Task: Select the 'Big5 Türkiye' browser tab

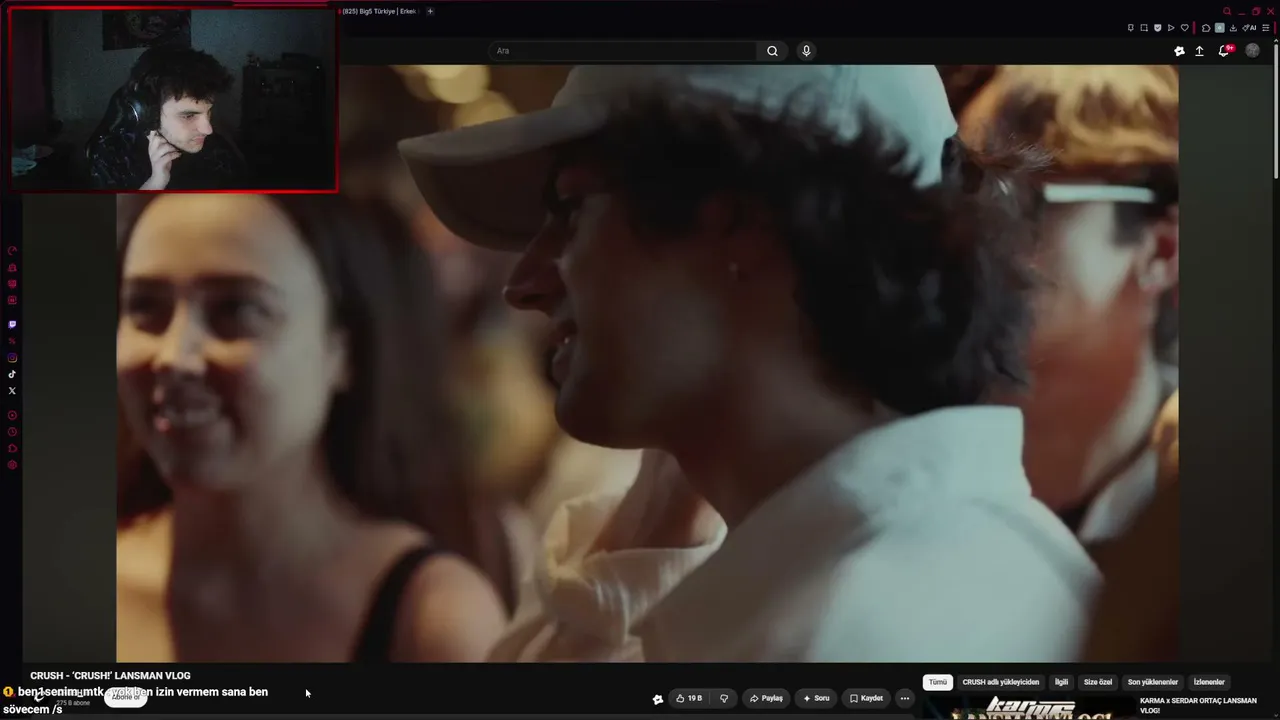Action: 378,11
